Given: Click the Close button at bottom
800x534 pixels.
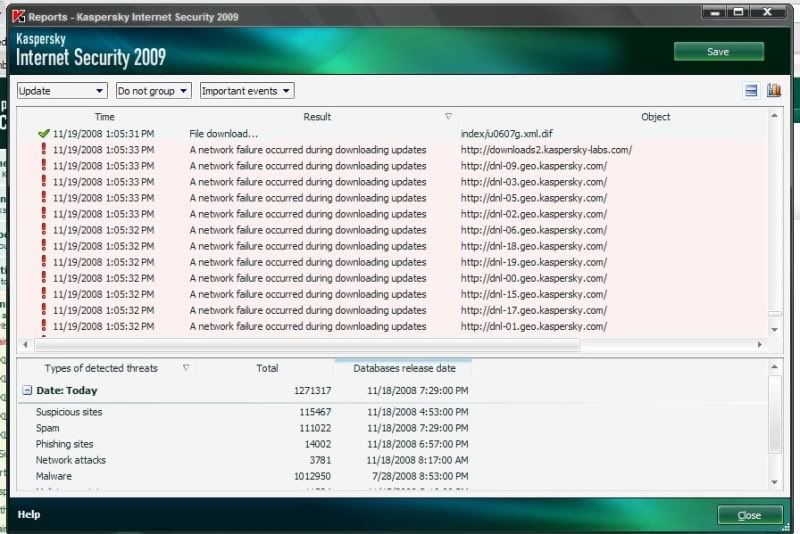Looking at the screenshot, I should tap(749, 515).
